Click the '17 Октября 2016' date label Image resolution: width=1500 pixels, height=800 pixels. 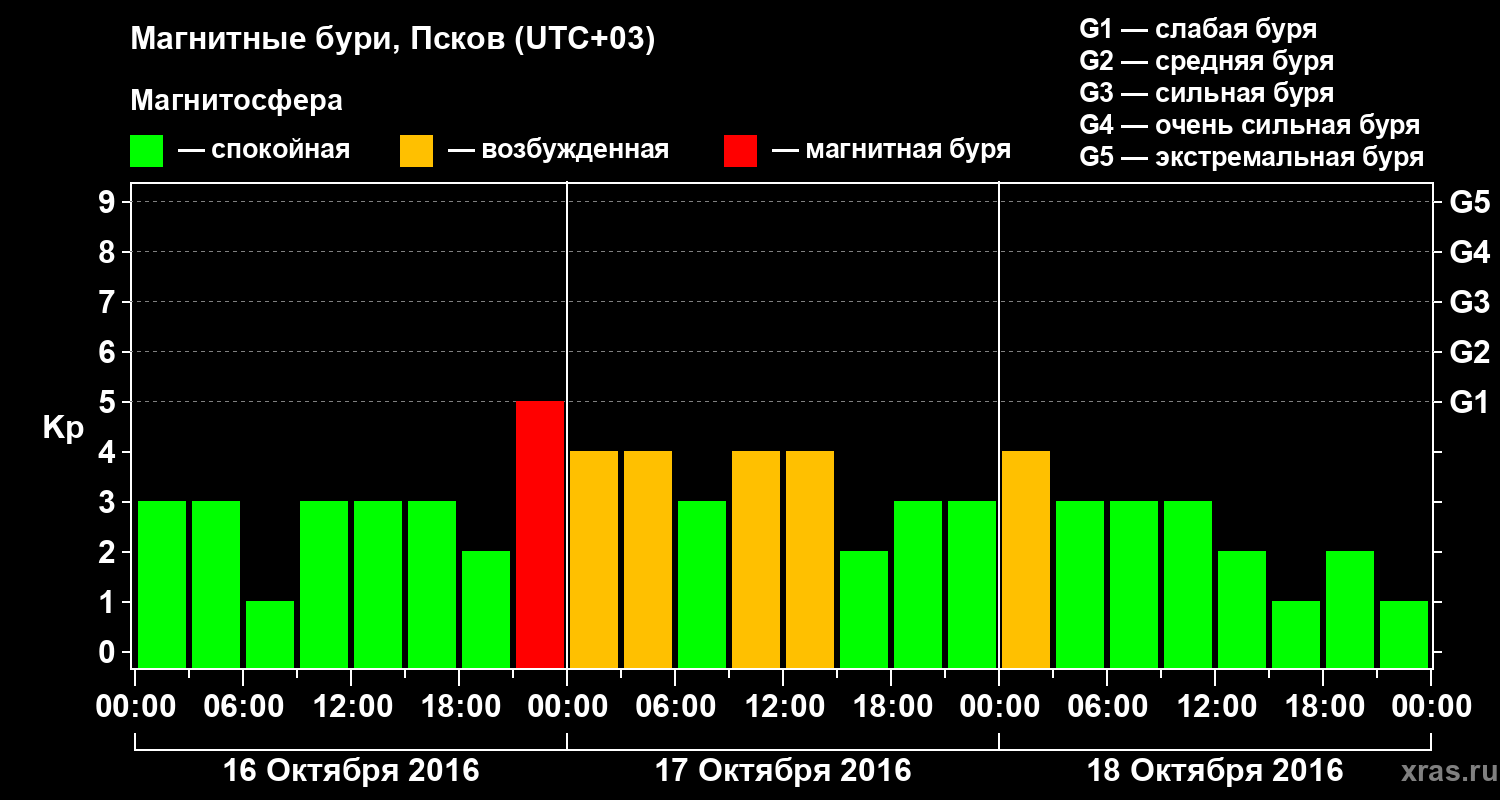(x=783, y=771)
